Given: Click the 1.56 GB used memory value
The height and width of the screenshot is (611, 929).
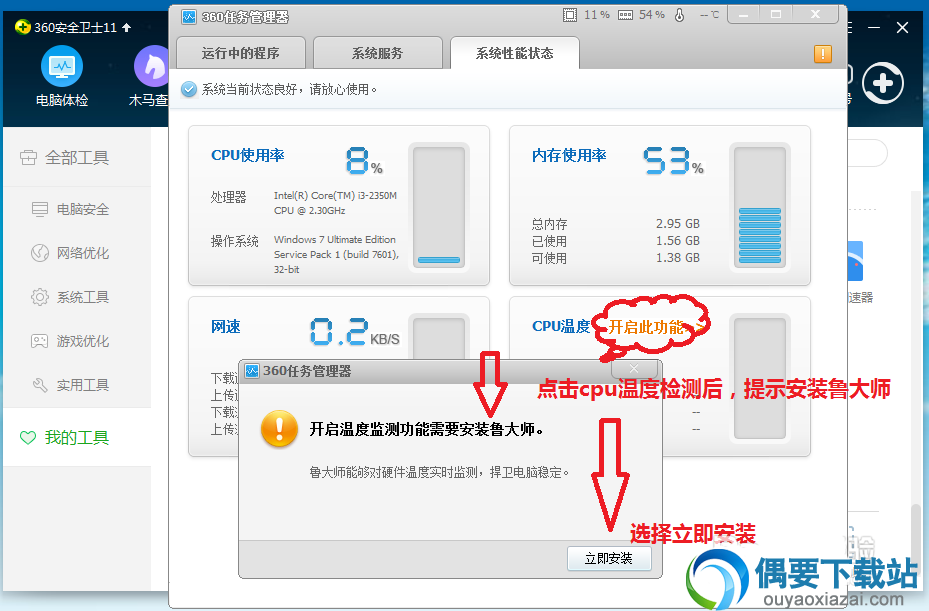Looking at the screenshot, I should click(678, 241).
